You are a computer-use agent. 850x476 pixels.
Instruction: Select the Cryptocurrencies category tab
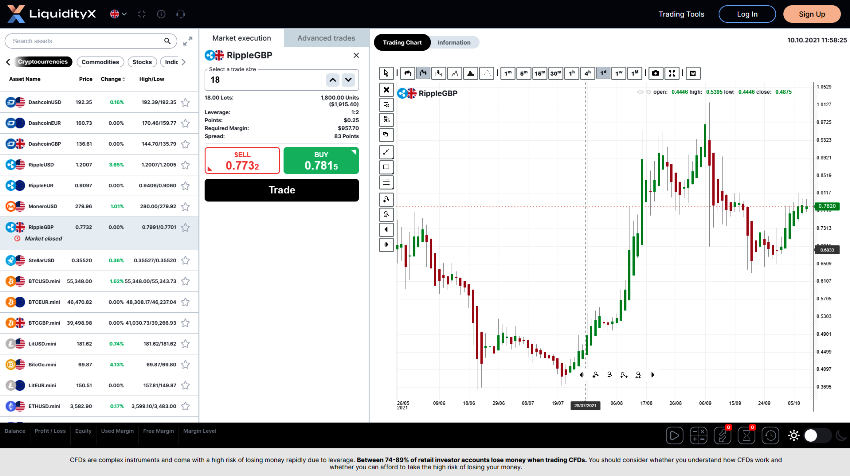click(43, 62)
